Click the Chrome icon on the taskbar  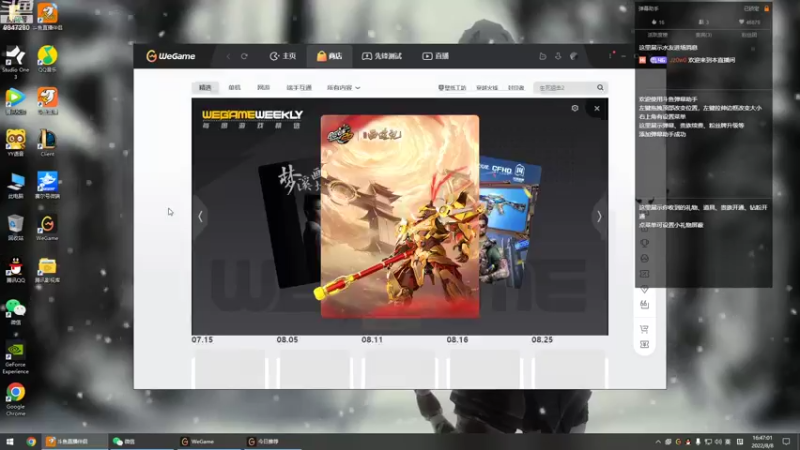tap(31, 441)
